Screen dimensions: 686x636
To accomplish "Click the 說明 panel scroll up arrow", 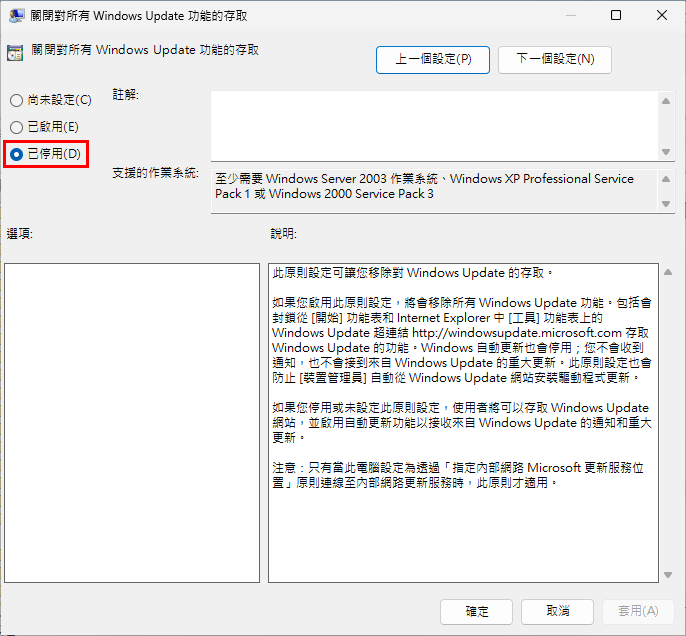I will click(x=668, y=272).
